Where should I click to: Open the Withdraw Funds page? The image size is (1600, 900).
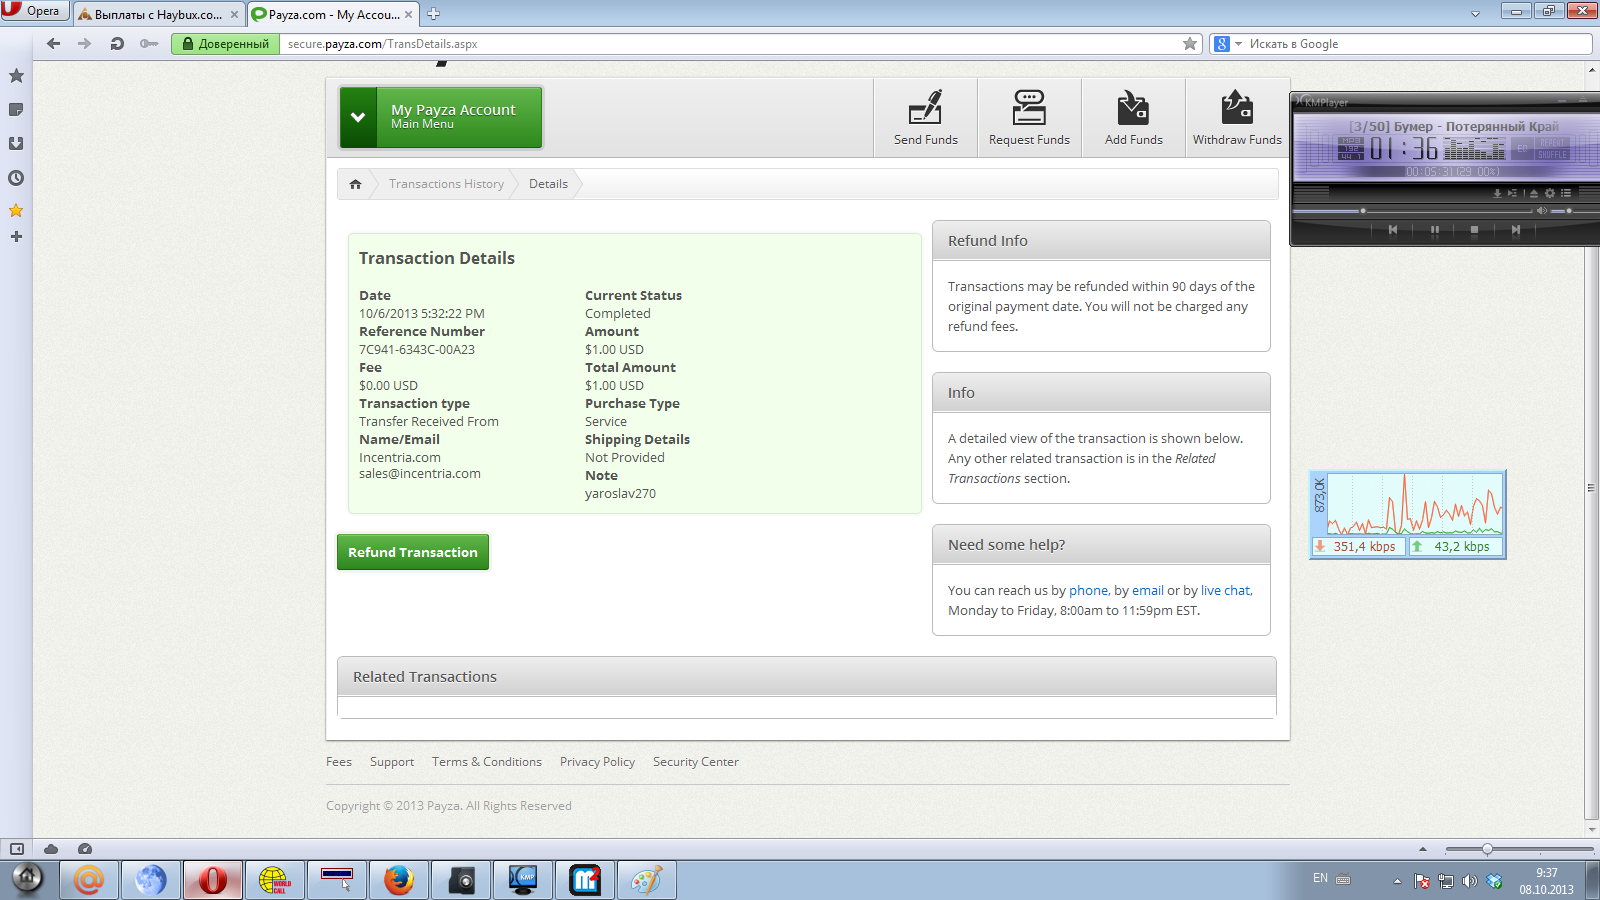pyautogui.click(x=1237, y=118)
